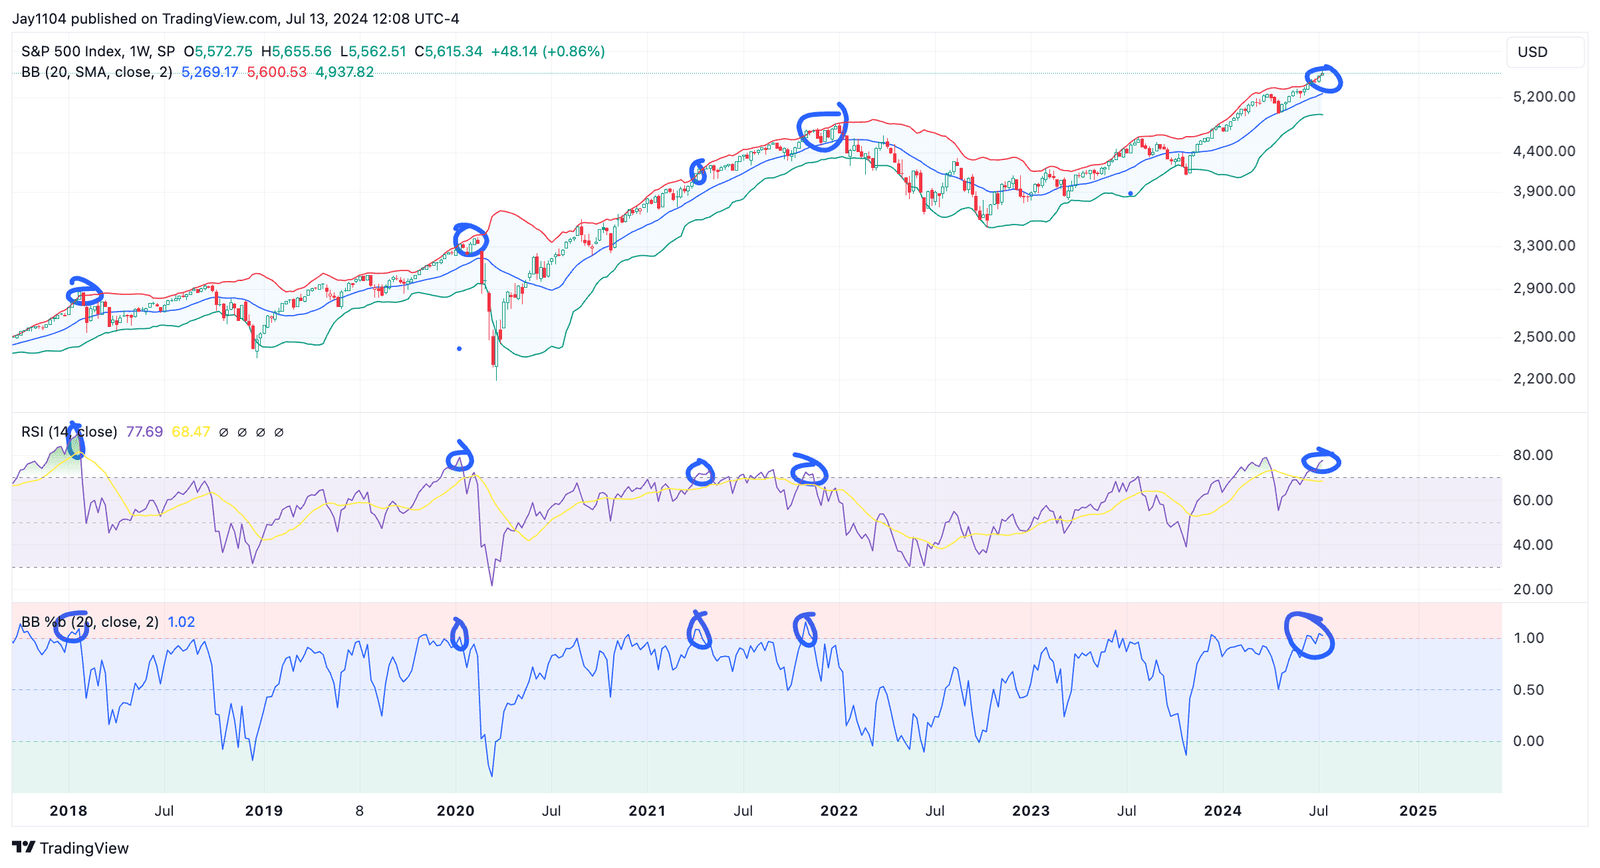Click the TradingView logo at bottom left

click(x=71, y=848)
